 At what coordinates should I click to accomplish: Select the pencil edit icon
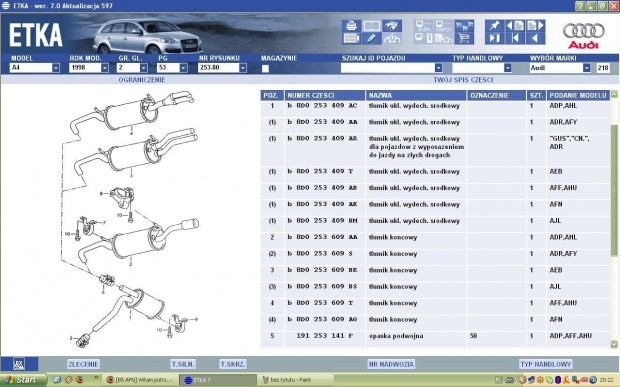(x=371, y=38)
